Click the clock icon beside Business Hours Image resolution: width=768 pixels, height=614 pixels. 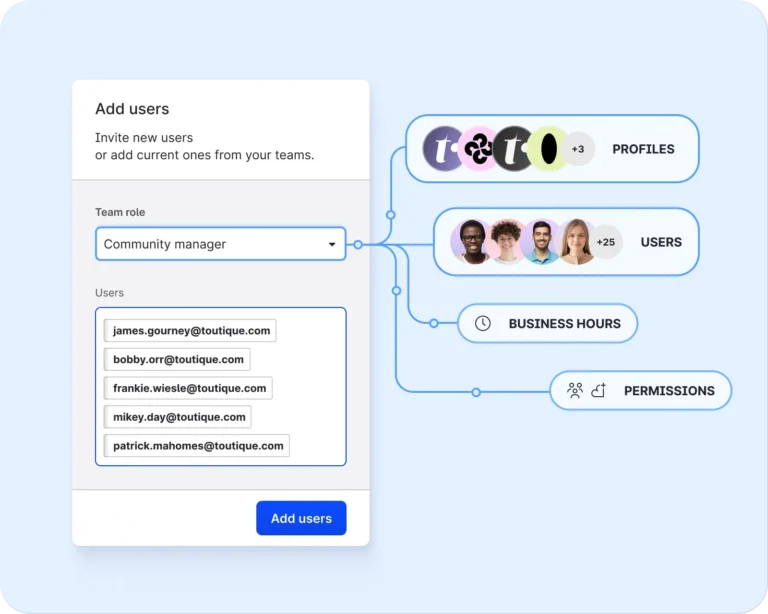coord(482,323)
